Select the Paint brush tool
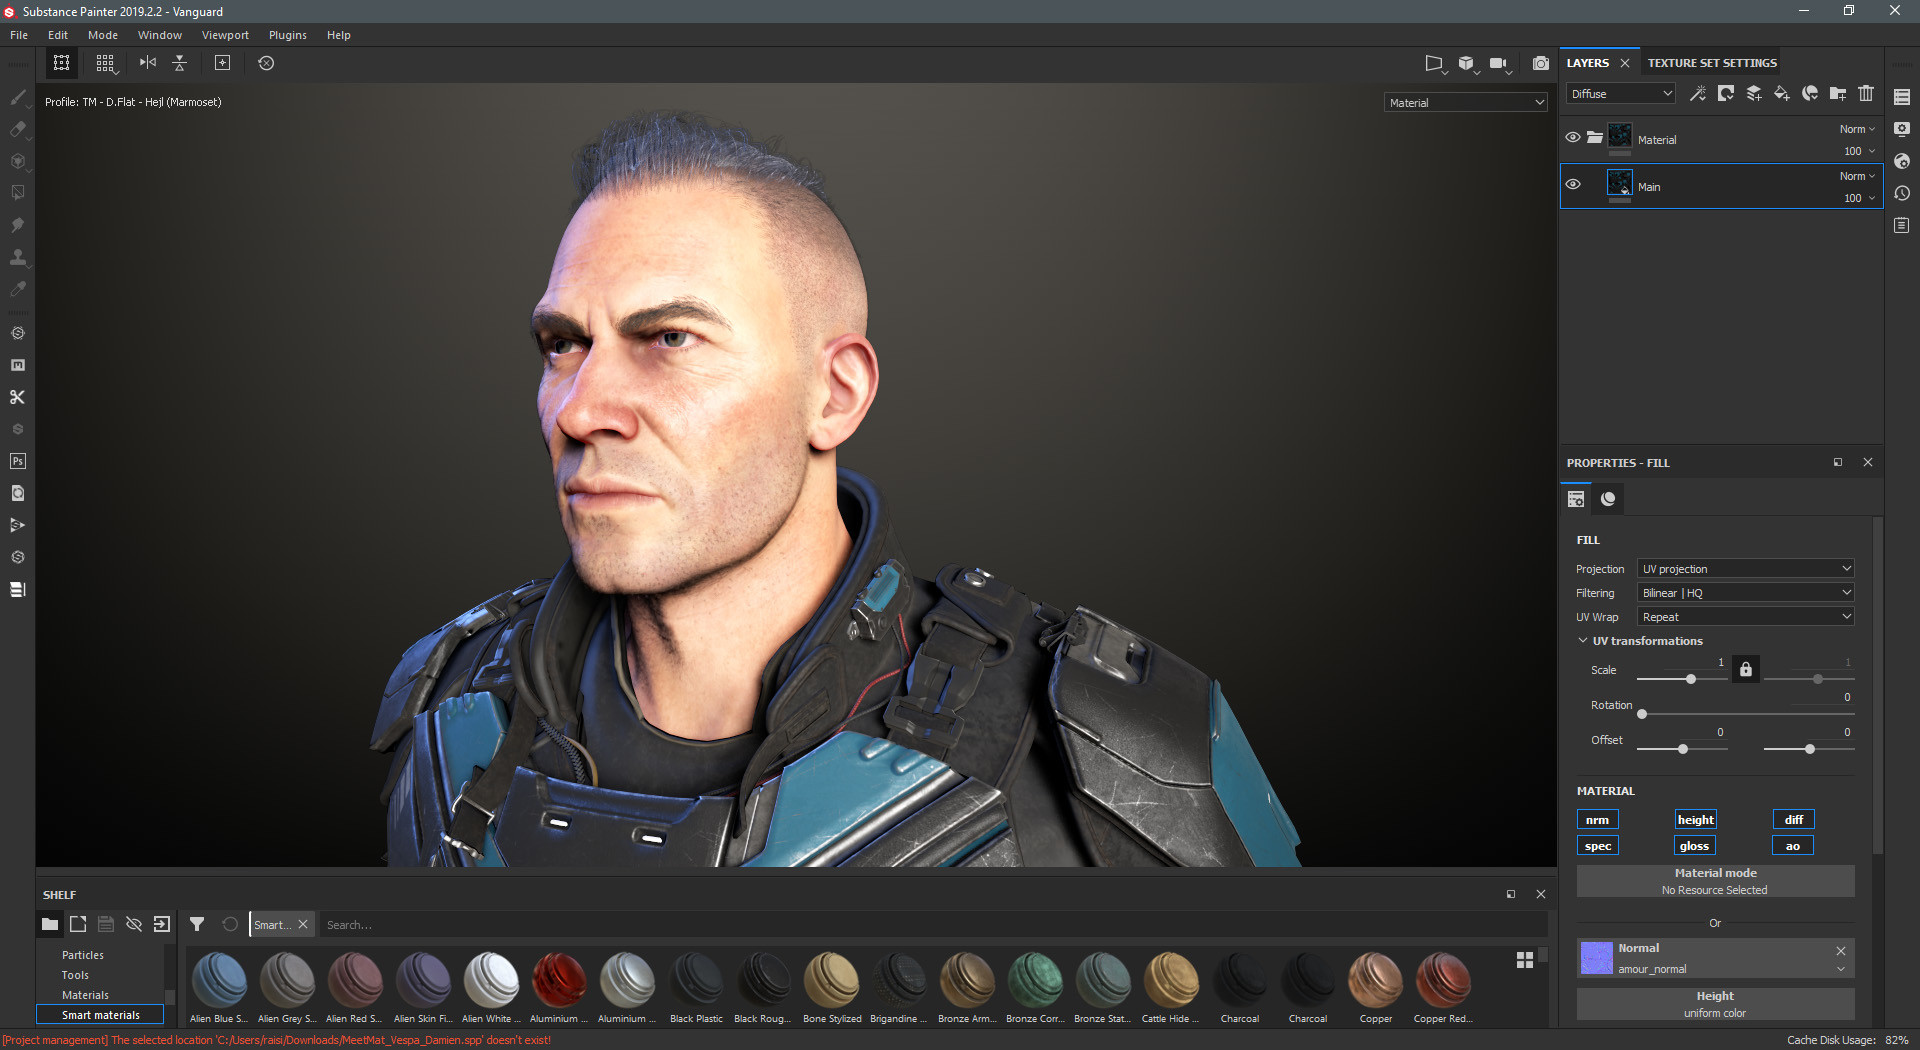1920x1050 pixels. coord(18,97)
